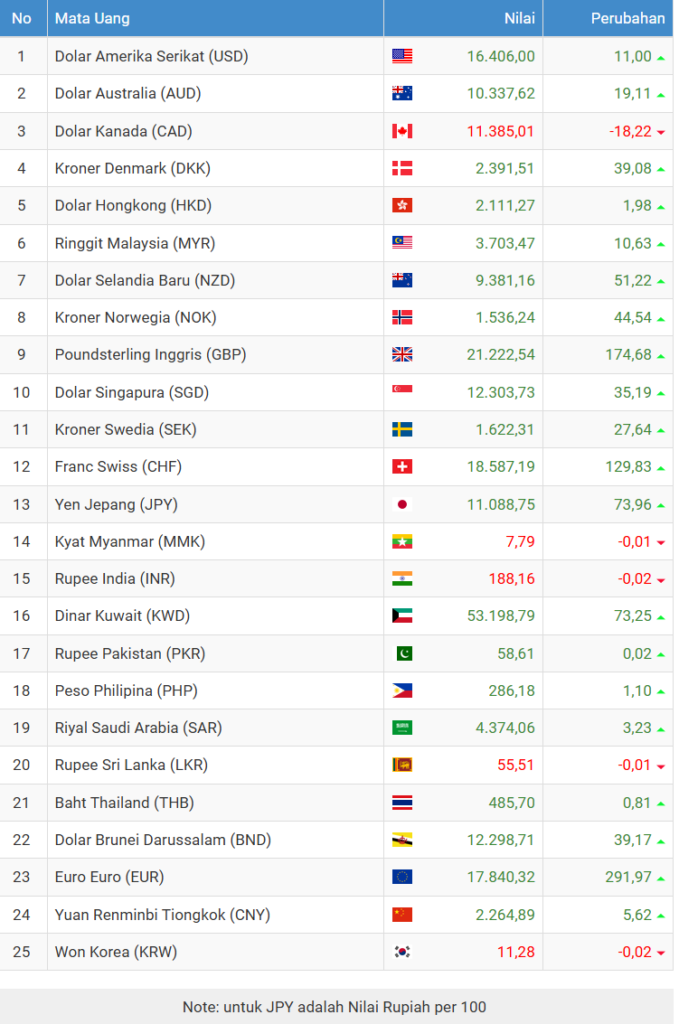The height and width of the screenshot is (1024, 679).
Task: Select Poundsterling Inggris (GBP) text
Action: click(x=151, y=355)
